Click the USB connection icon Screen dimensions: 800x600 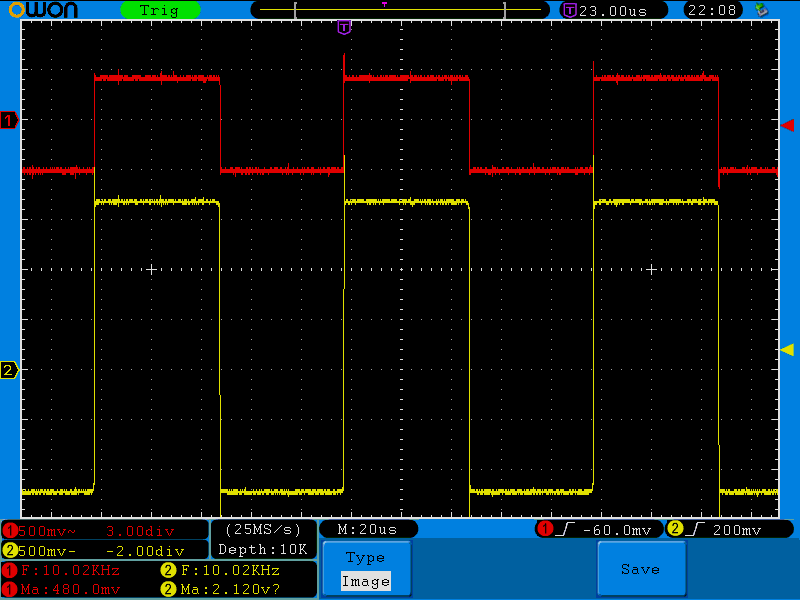761,10
